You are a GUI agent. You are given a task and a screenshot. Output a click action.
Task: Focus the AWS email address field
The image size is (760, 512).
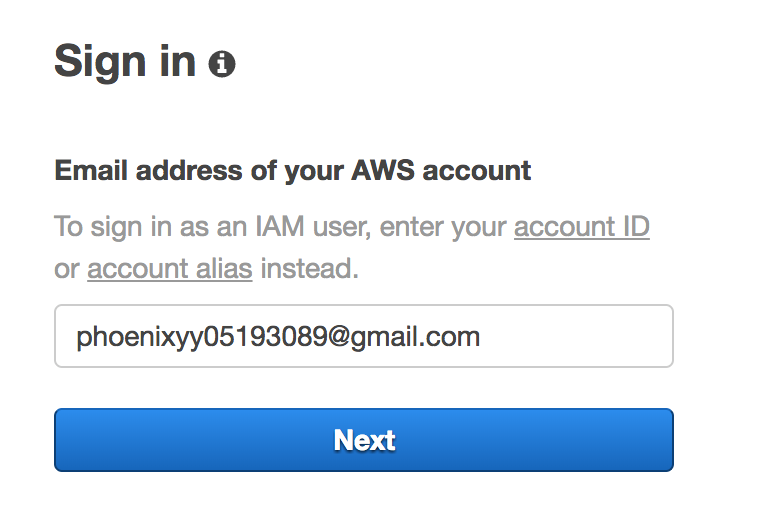(363, 336)
